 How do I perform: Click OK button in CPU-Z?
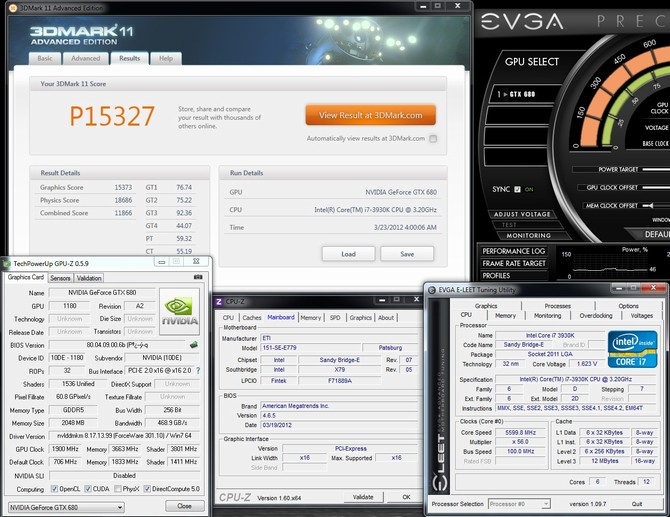[406, 497]
